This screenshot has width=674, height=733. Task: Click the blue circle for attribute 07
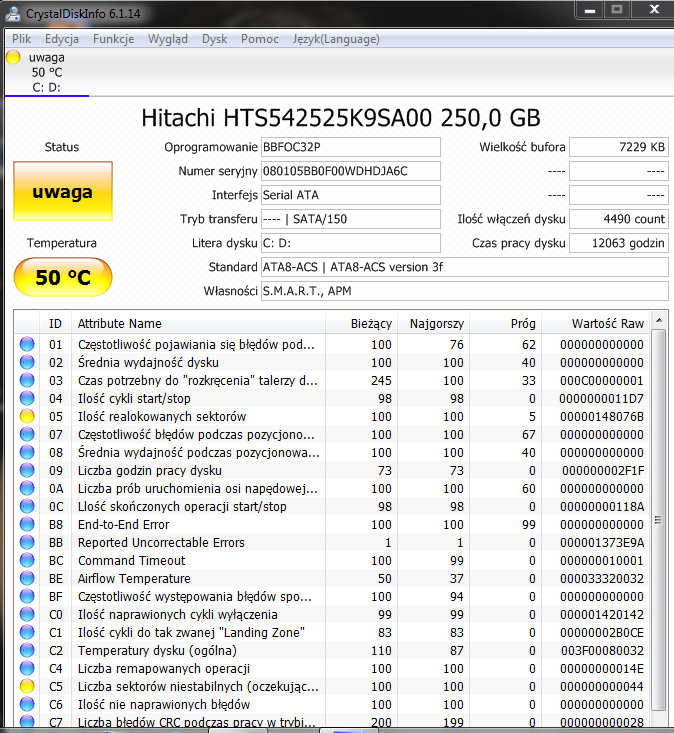pos(27,434)
